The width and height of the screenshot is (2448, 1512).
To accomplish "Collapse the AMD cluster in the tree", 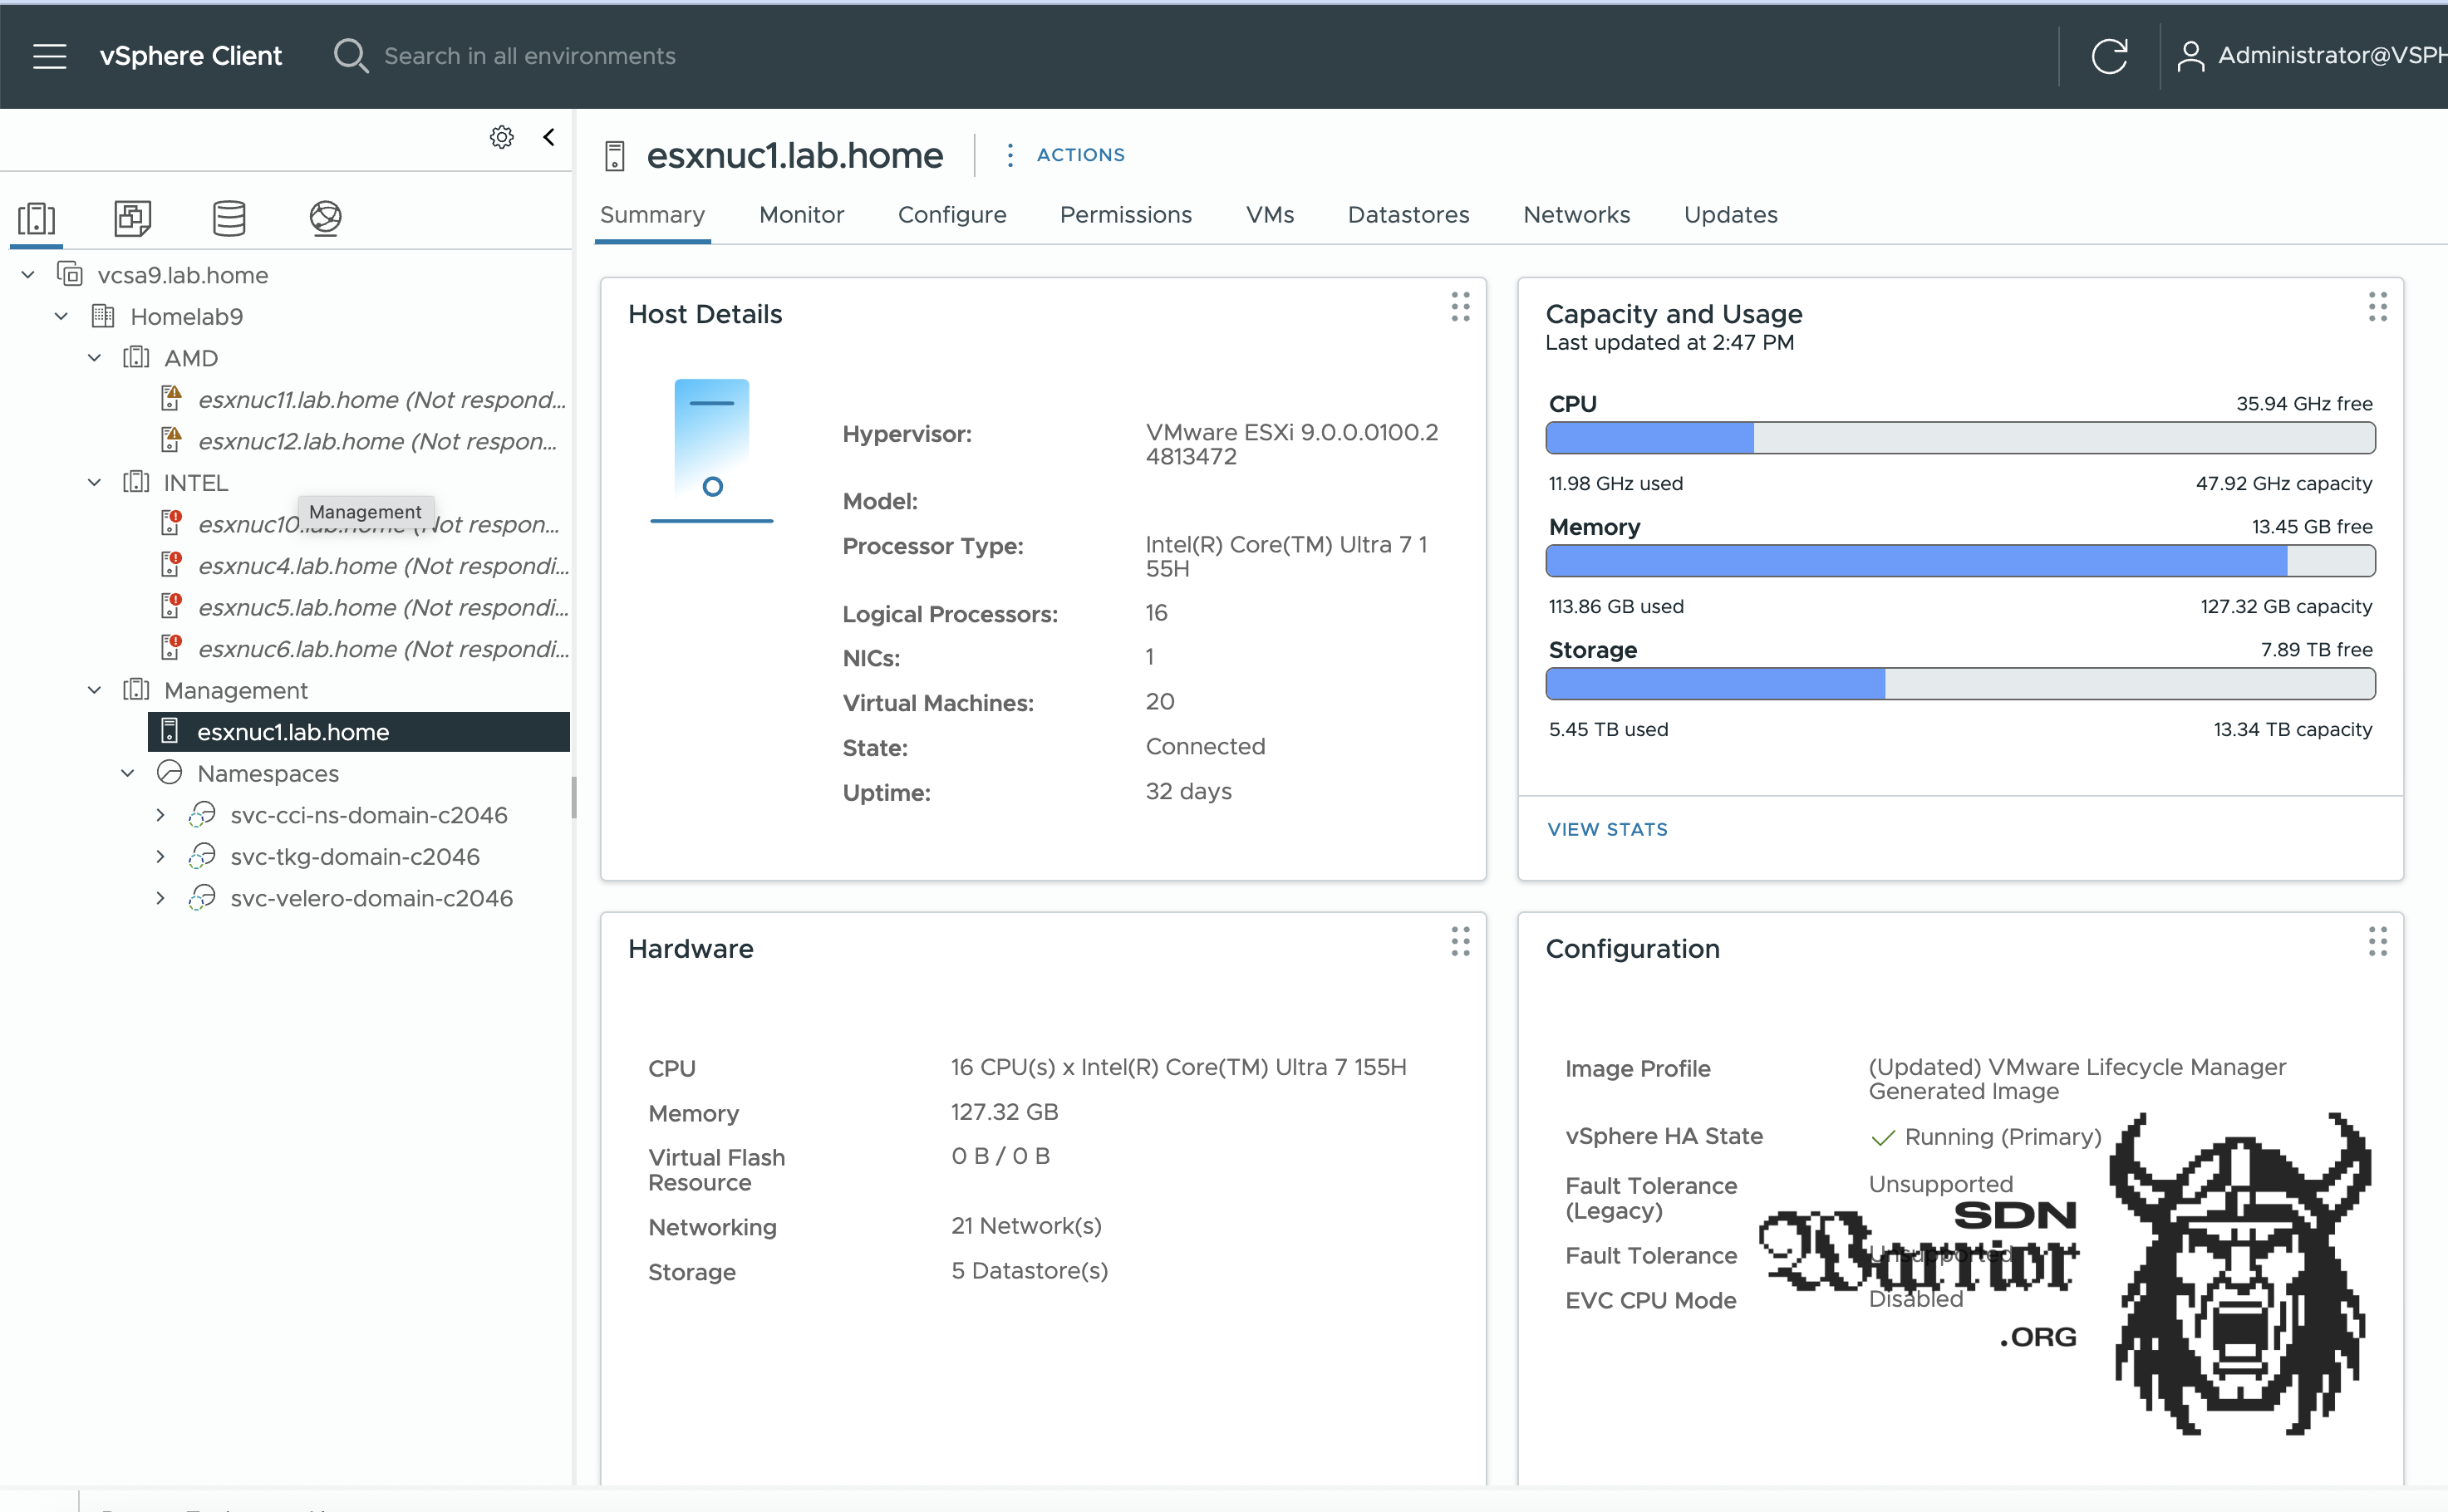I will pos(94,357).
